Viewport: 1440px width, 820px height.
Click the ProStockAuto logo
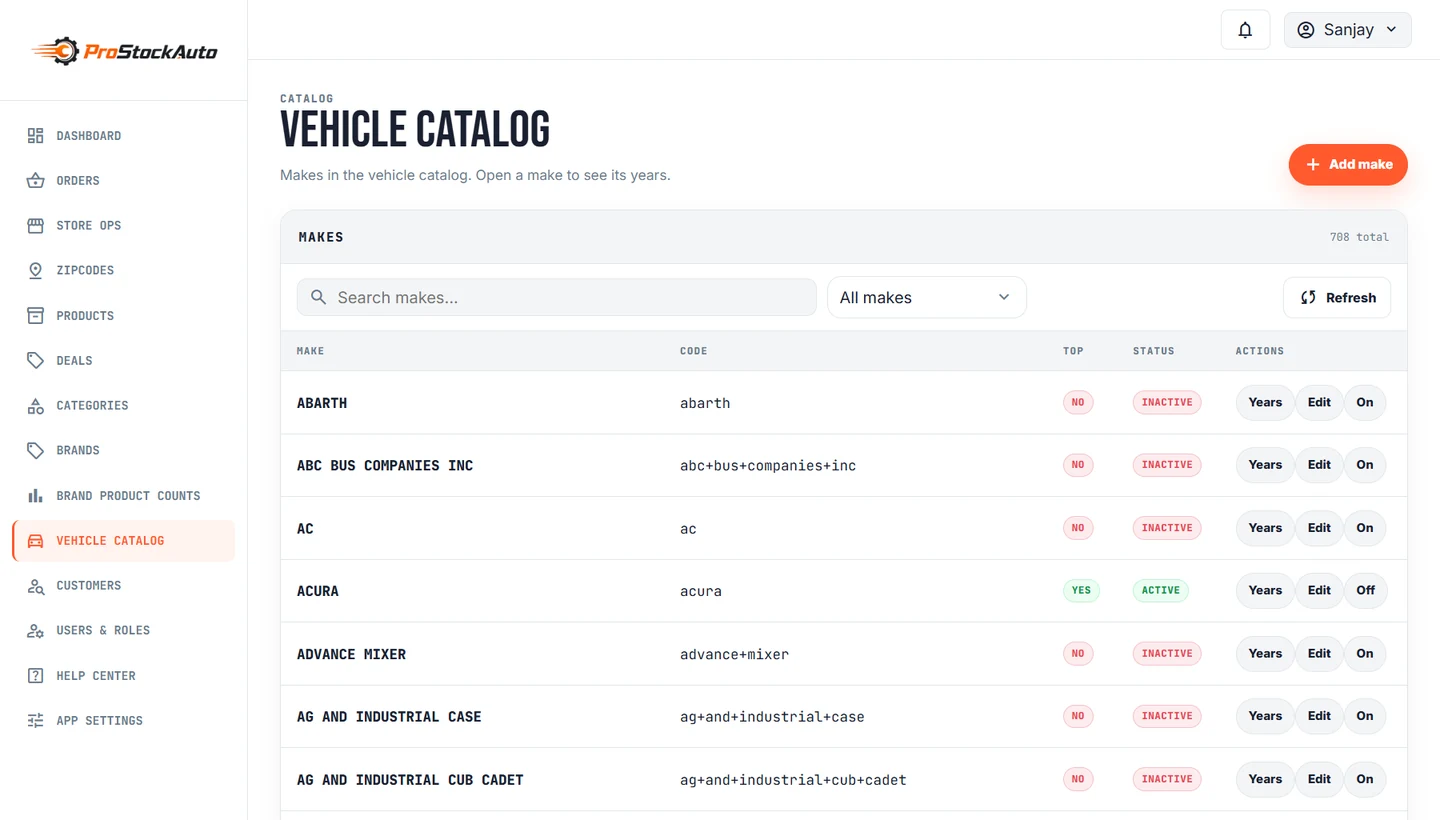point(124,50)
